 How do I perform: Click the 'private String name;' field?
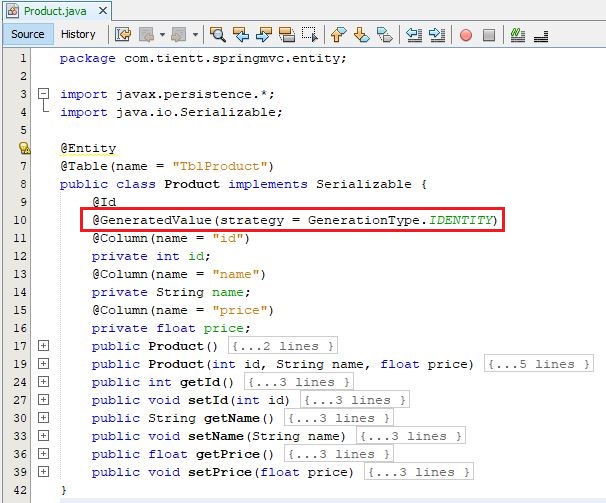click(171, 292)
